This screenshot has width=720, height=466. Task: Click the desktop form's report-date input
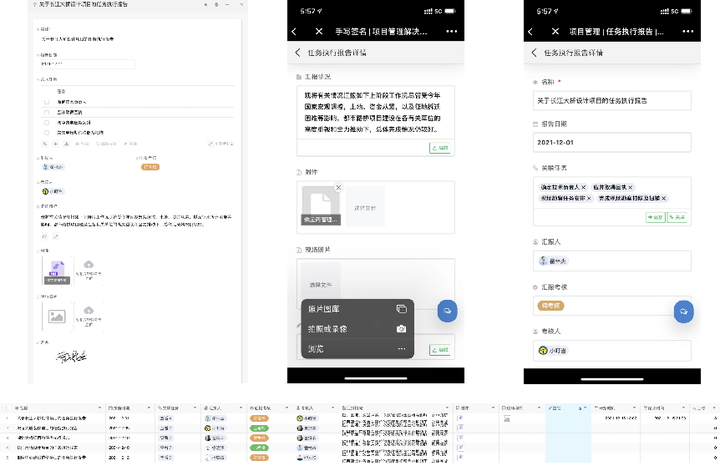point(87,64)
